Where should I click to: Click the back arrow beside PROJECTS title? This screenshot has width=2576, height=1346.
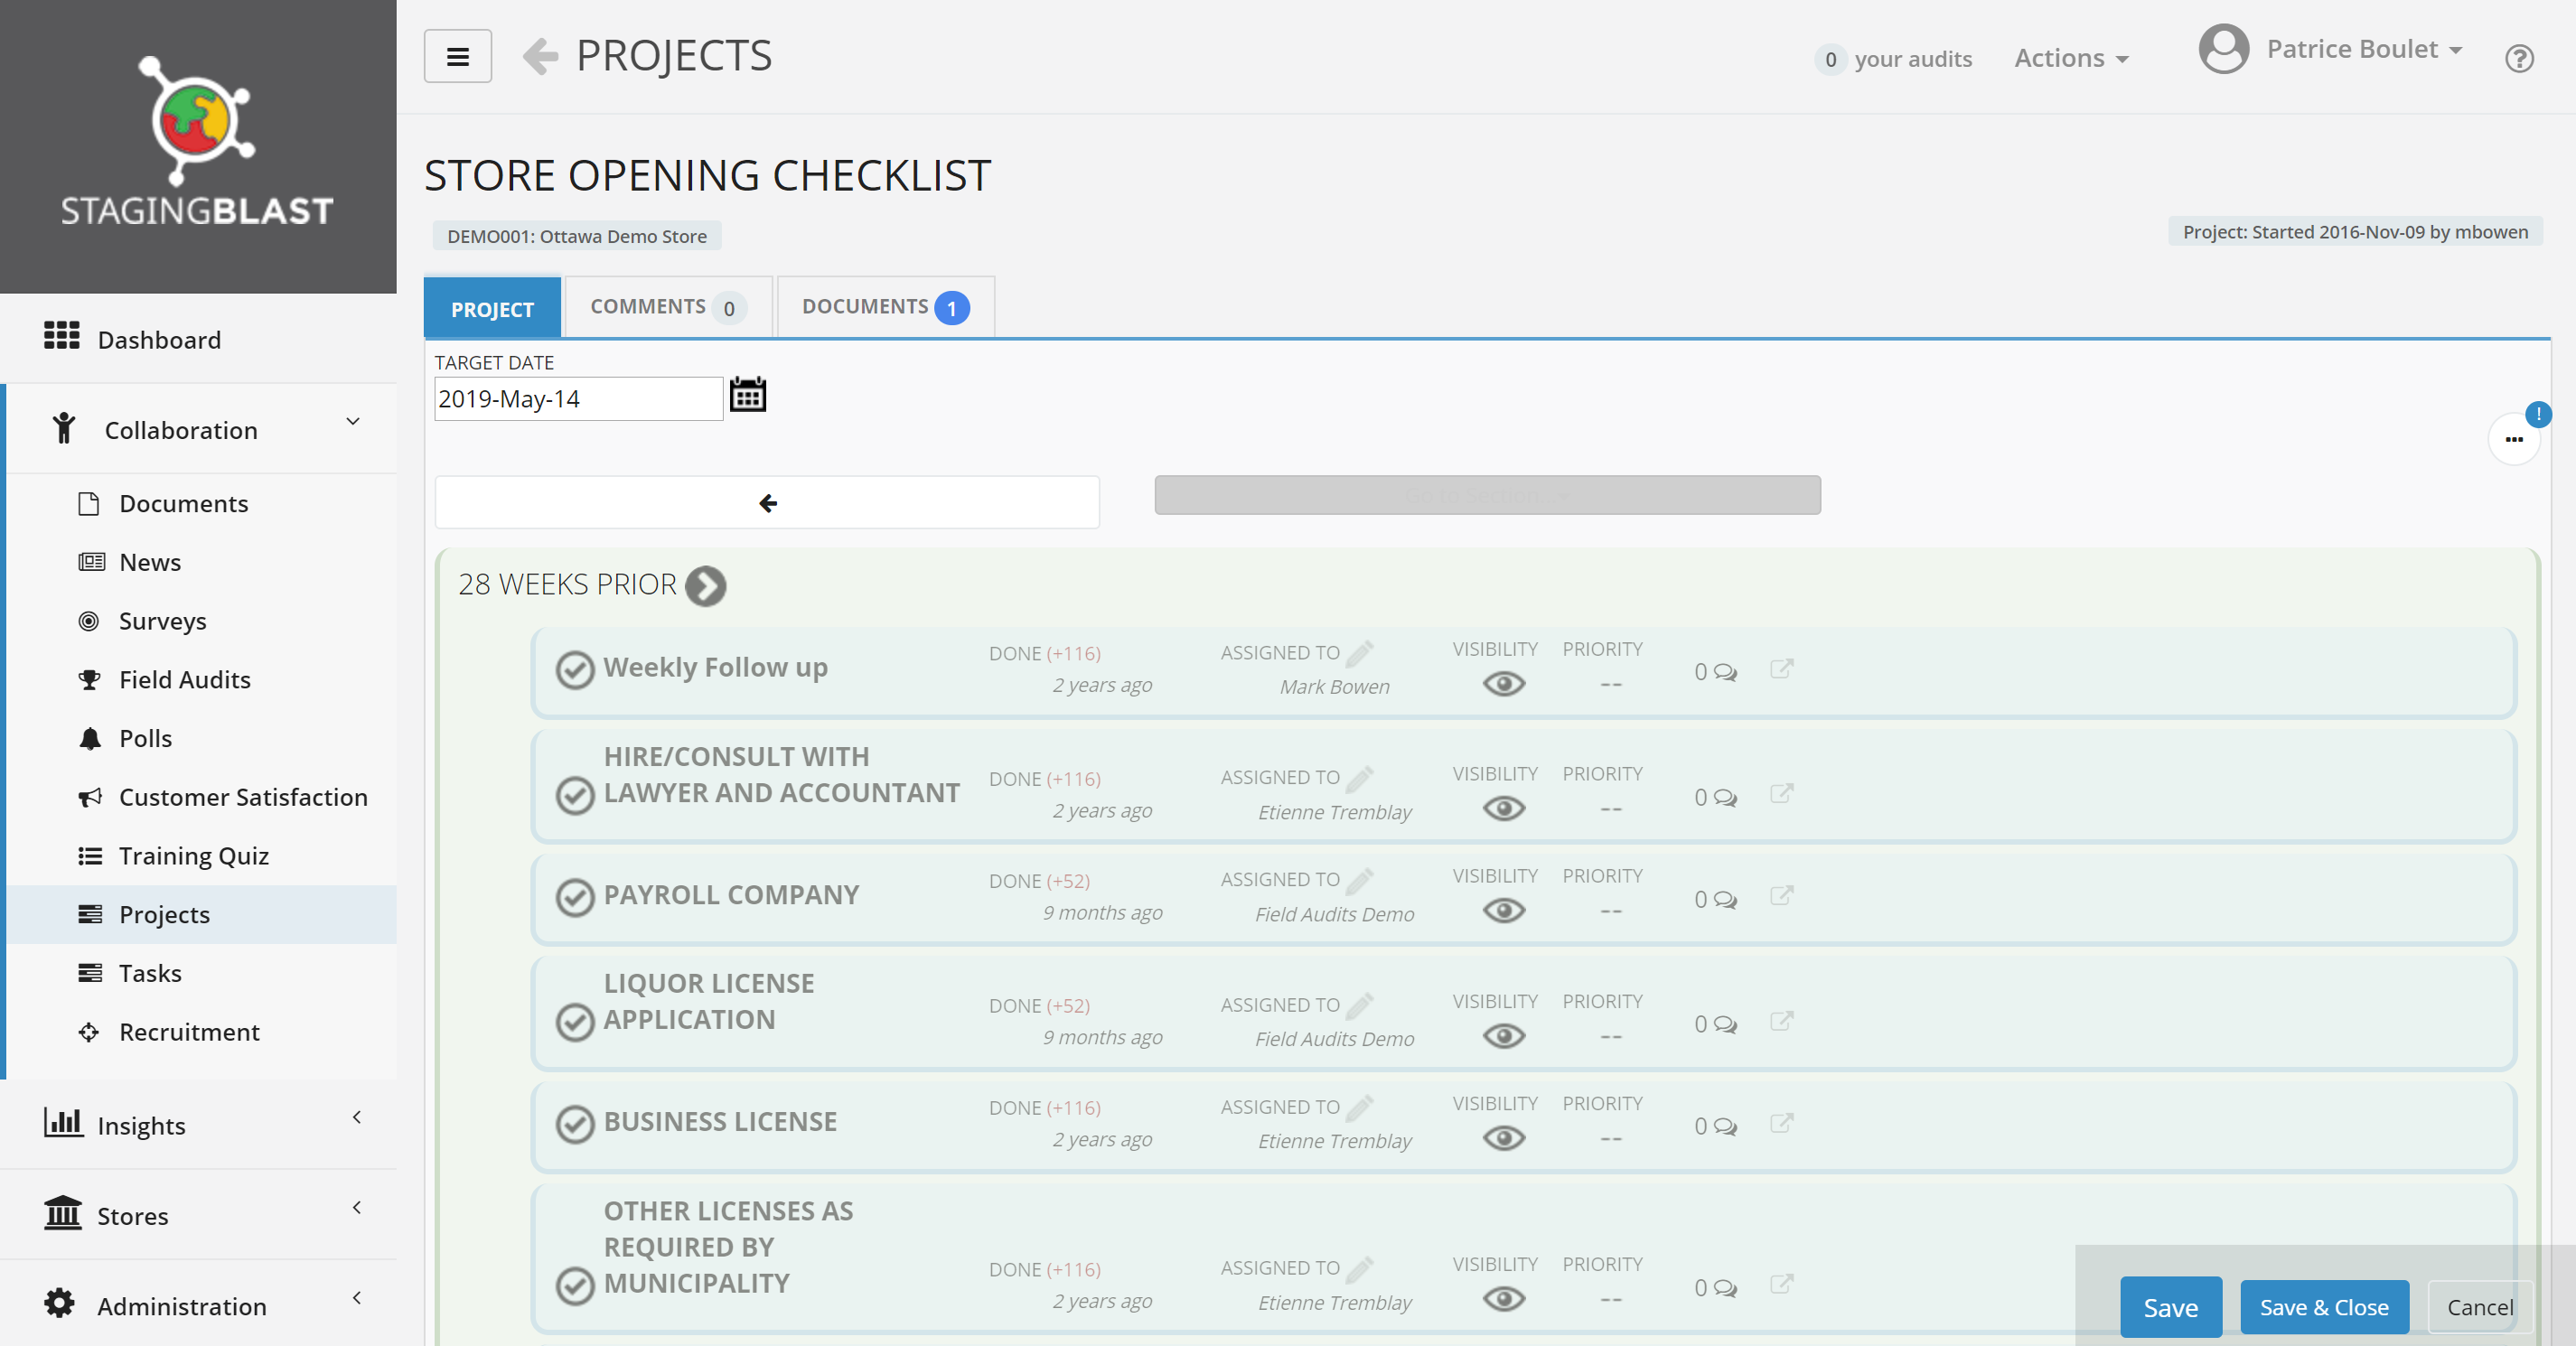pos(541,56)
